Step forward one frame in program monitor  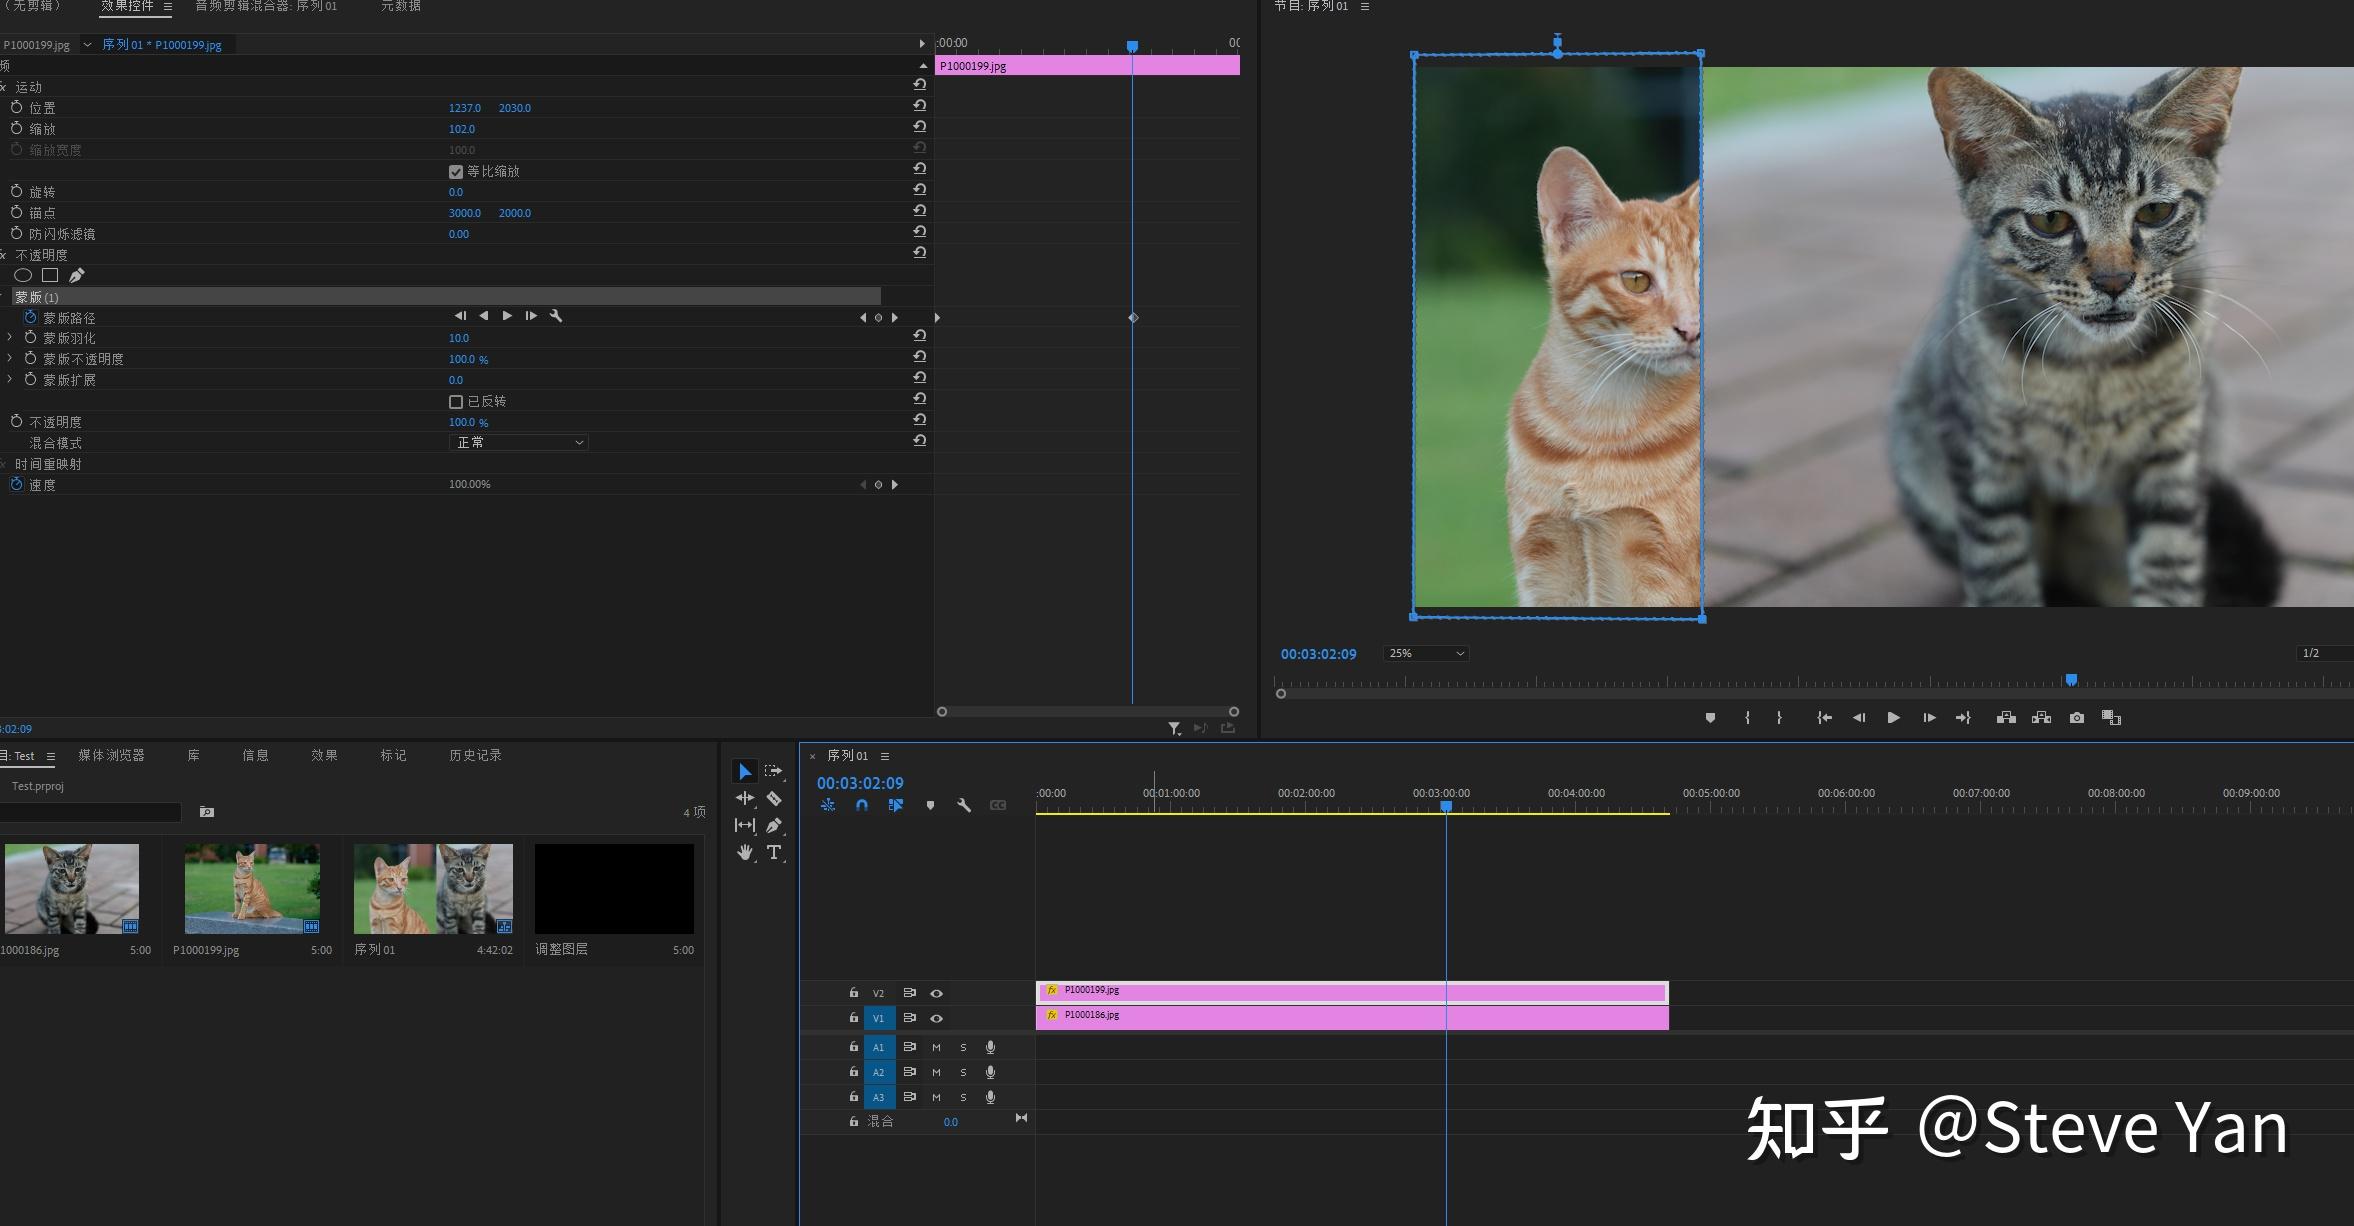tap(1929, 718)
